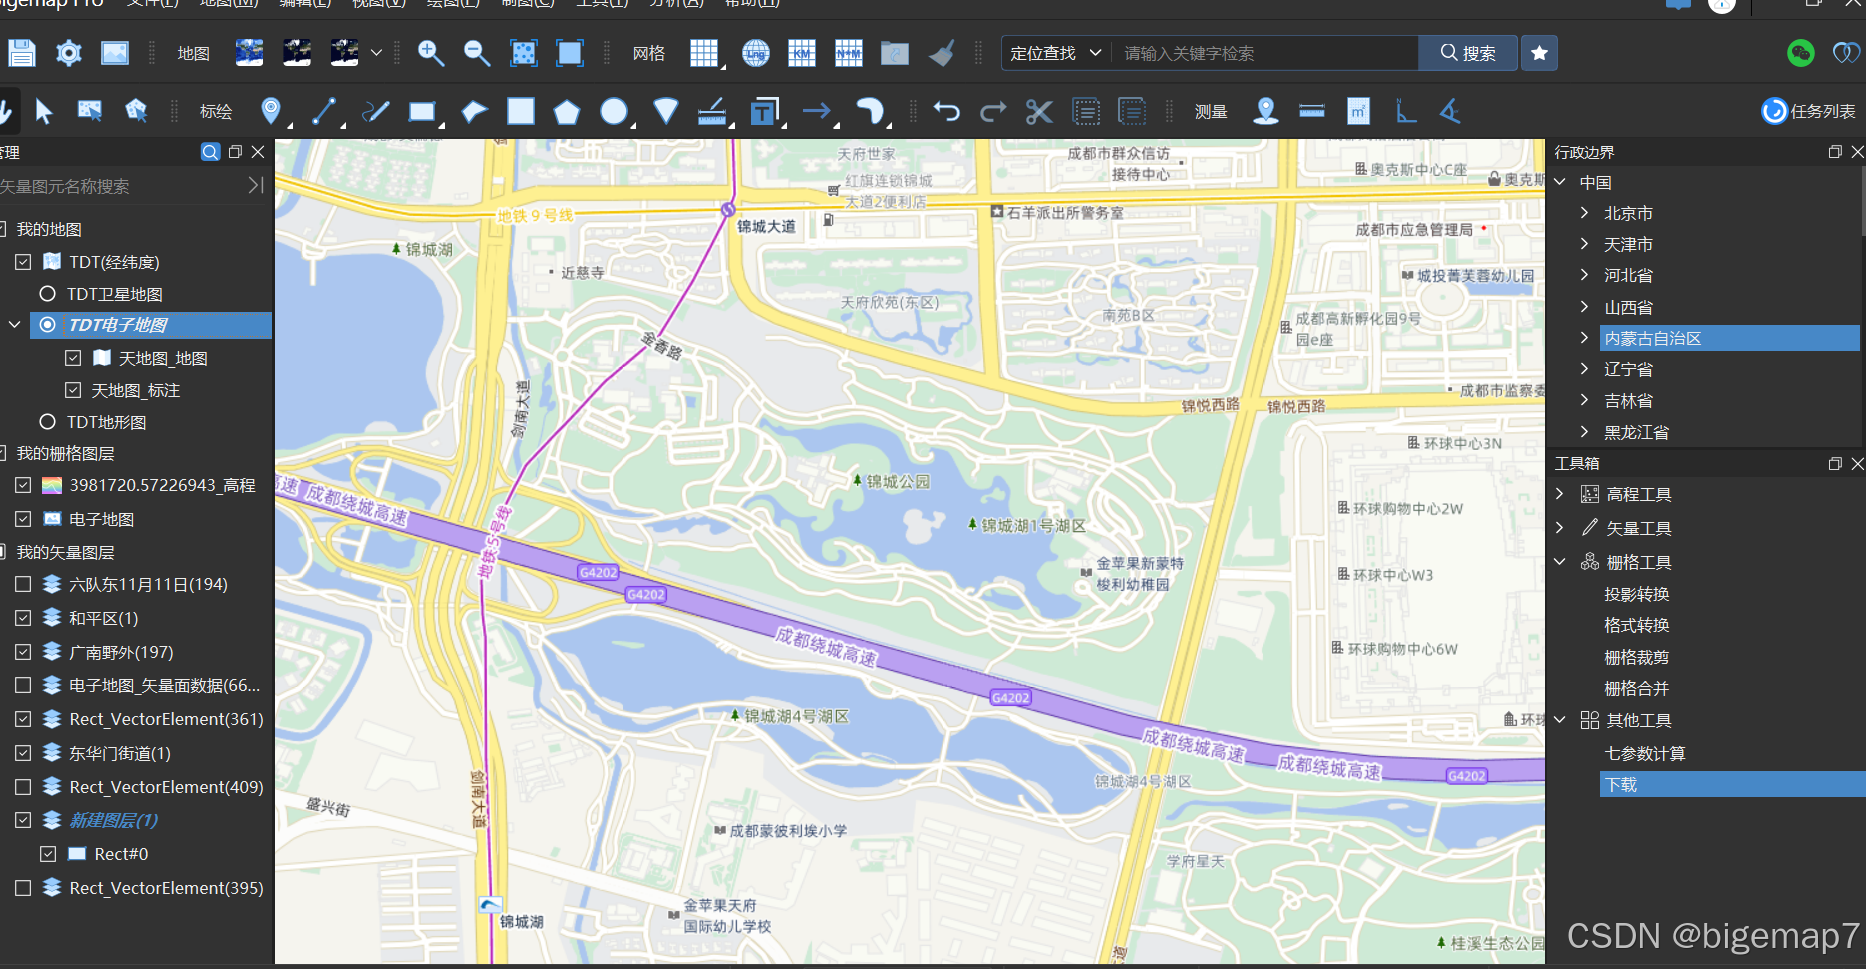
Task: Collapse the TDT电子地图 tree node
Action: (14, 325)
